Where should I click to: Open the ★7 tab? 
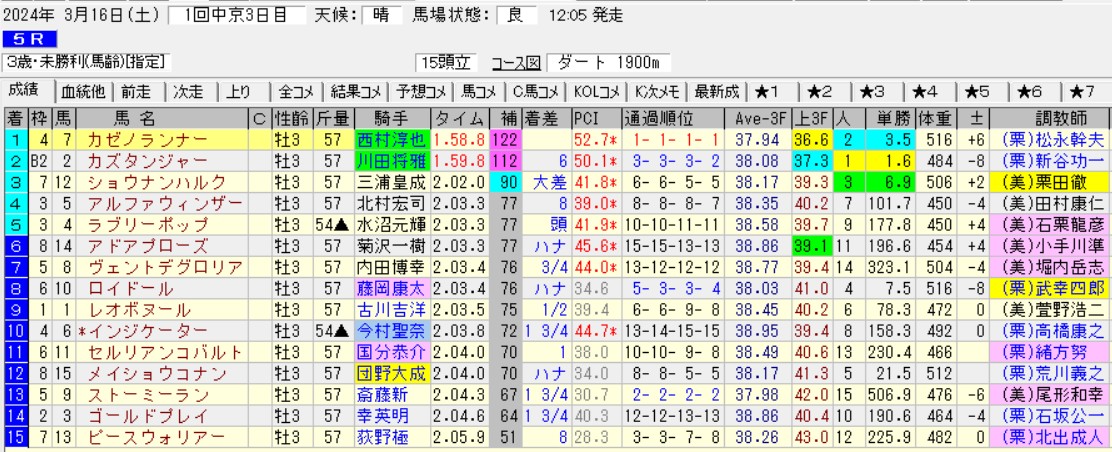point(1083,92)
